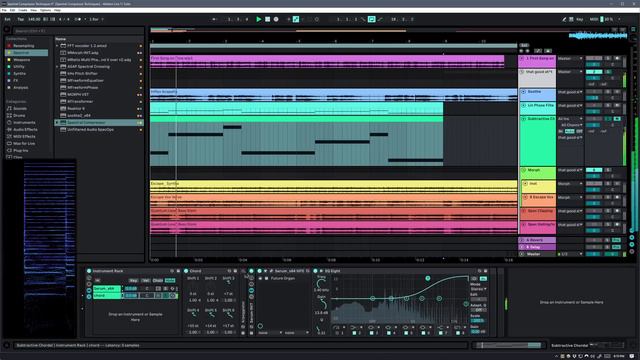
Task: Click the browser search field
Action: (x=78, y=31)
